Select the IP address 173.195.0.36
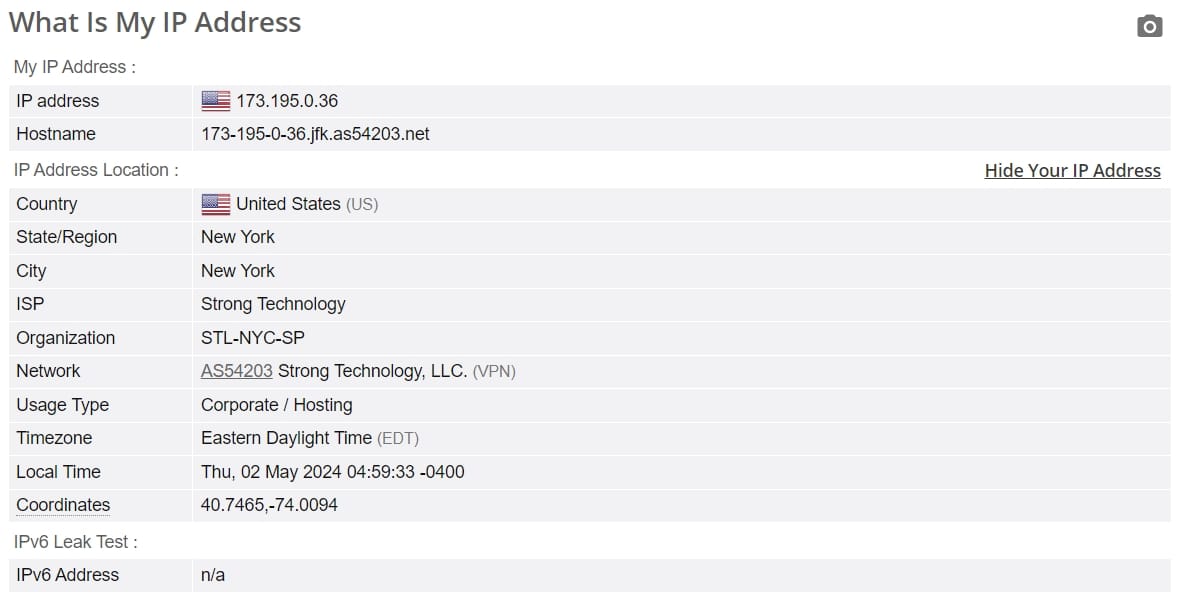This screenshot has height=603, width=1183. pos(287,101)
